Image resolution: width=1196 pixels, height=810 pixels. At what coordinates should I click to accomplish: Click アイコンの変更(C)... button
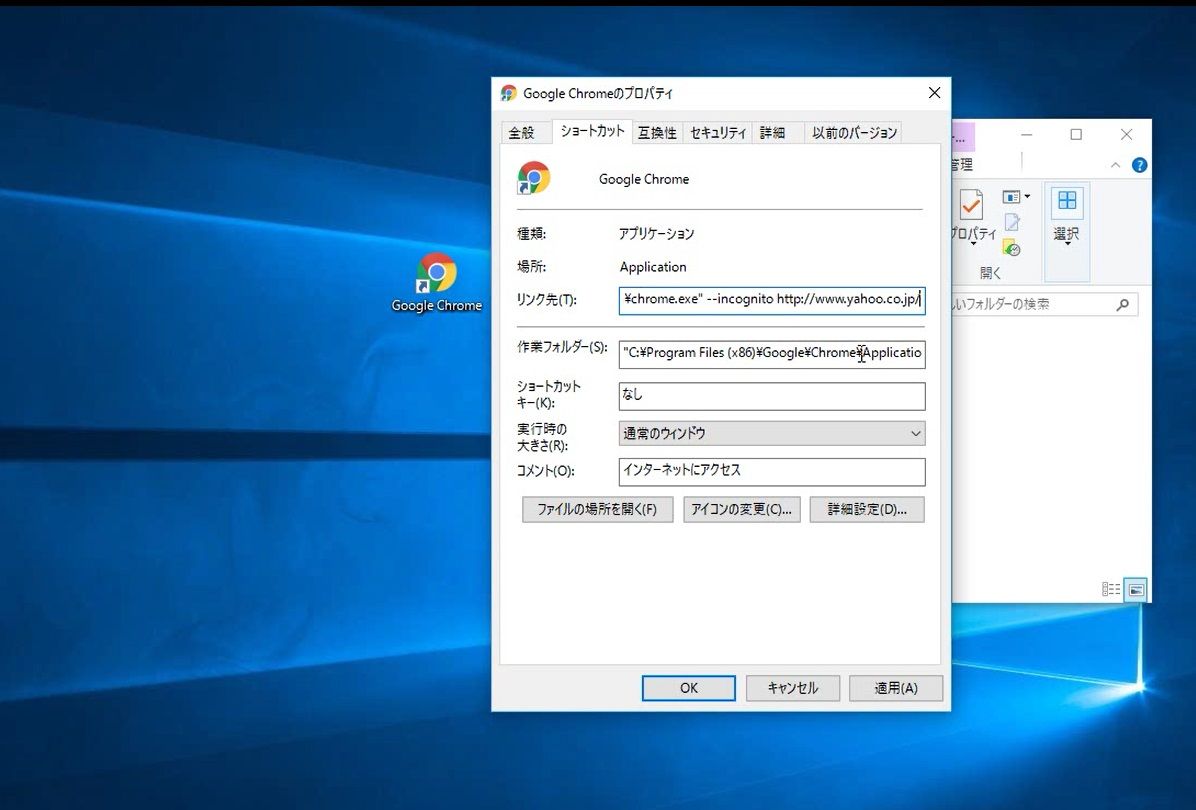point(741,509)
